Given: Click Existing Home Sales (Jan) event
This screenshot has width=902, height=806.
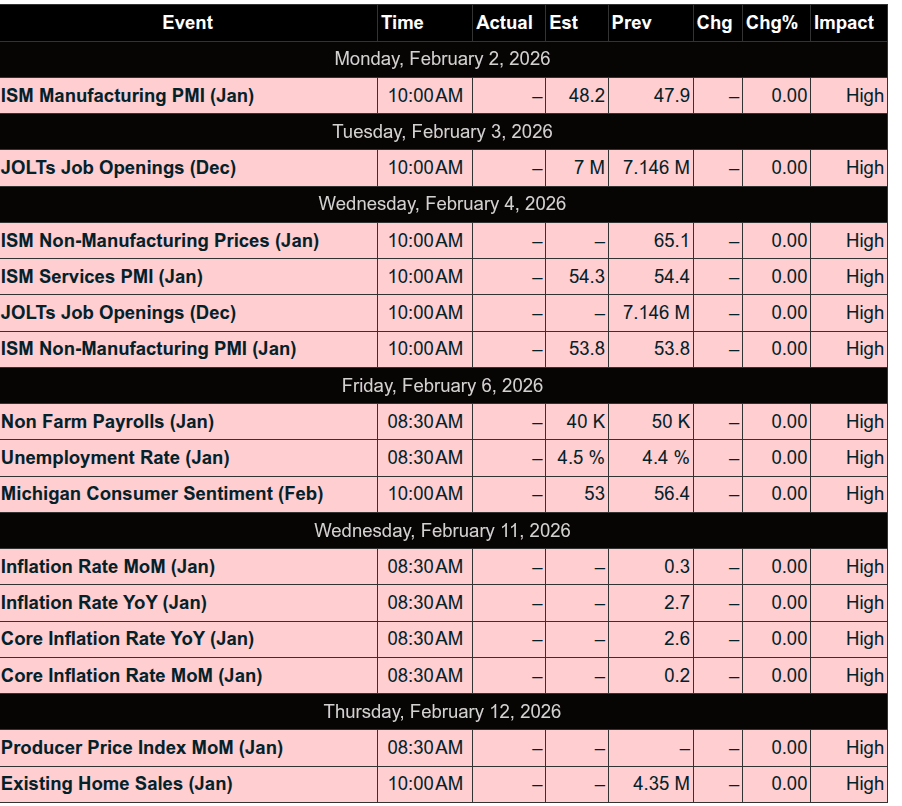Looking at the screenshot, I should pyautogui.click(x=117, y=784).
